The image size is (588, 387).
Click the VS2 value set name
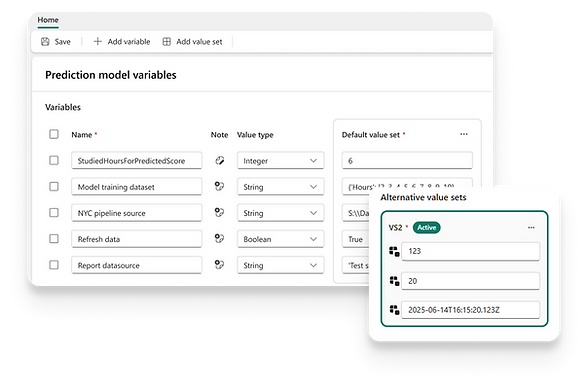tap(395, 228)
